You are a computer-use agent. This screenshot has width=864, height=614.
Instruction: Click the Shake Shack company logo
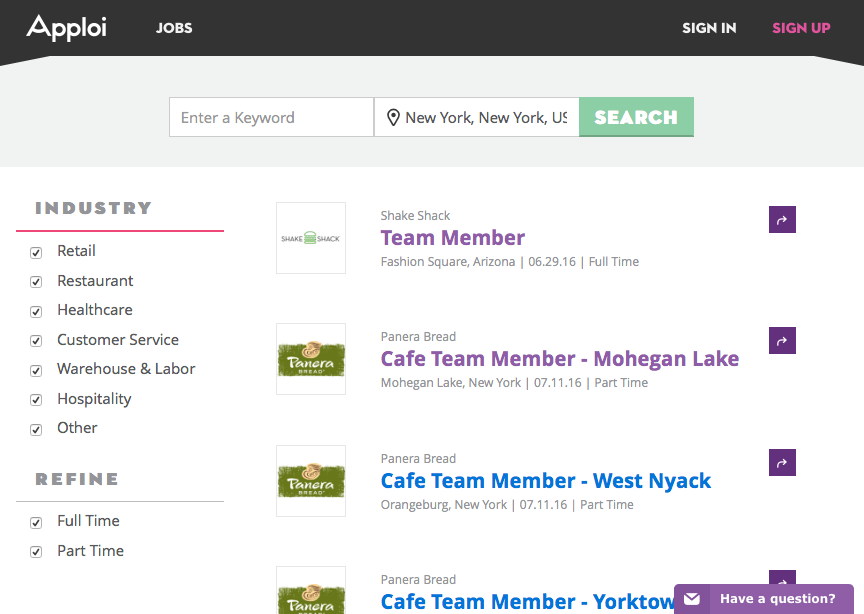[x=311, y=238]
